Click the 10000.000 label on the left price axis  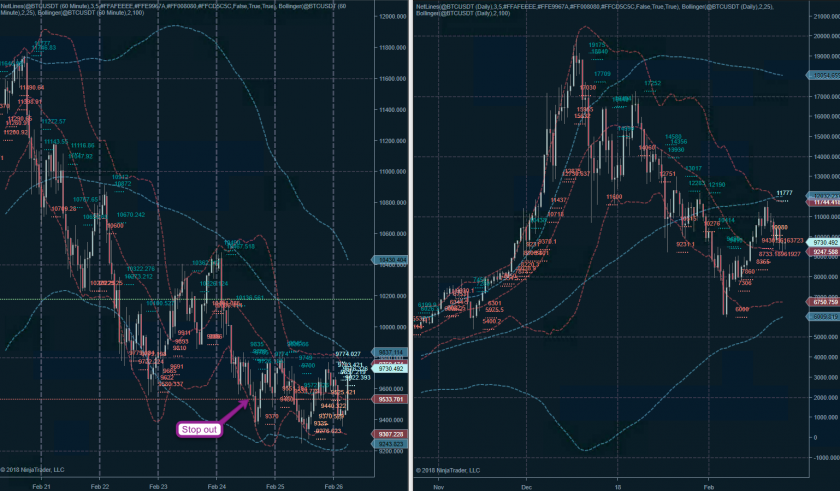pos(393,327)
